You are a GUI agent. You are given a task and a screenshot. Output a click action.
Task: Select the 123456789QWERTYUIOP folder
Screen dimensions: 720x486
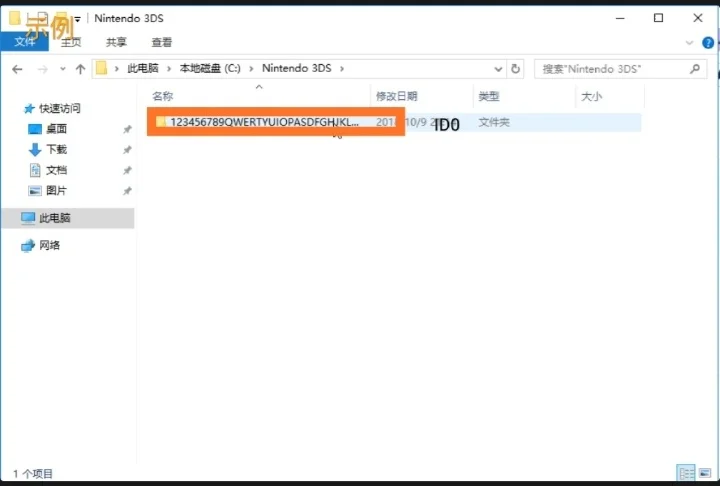262,121
